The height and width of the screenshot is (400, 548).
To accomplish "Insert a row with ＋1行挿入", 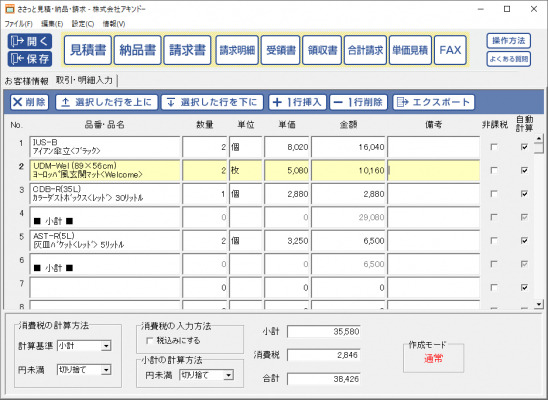I will point(297,102).
